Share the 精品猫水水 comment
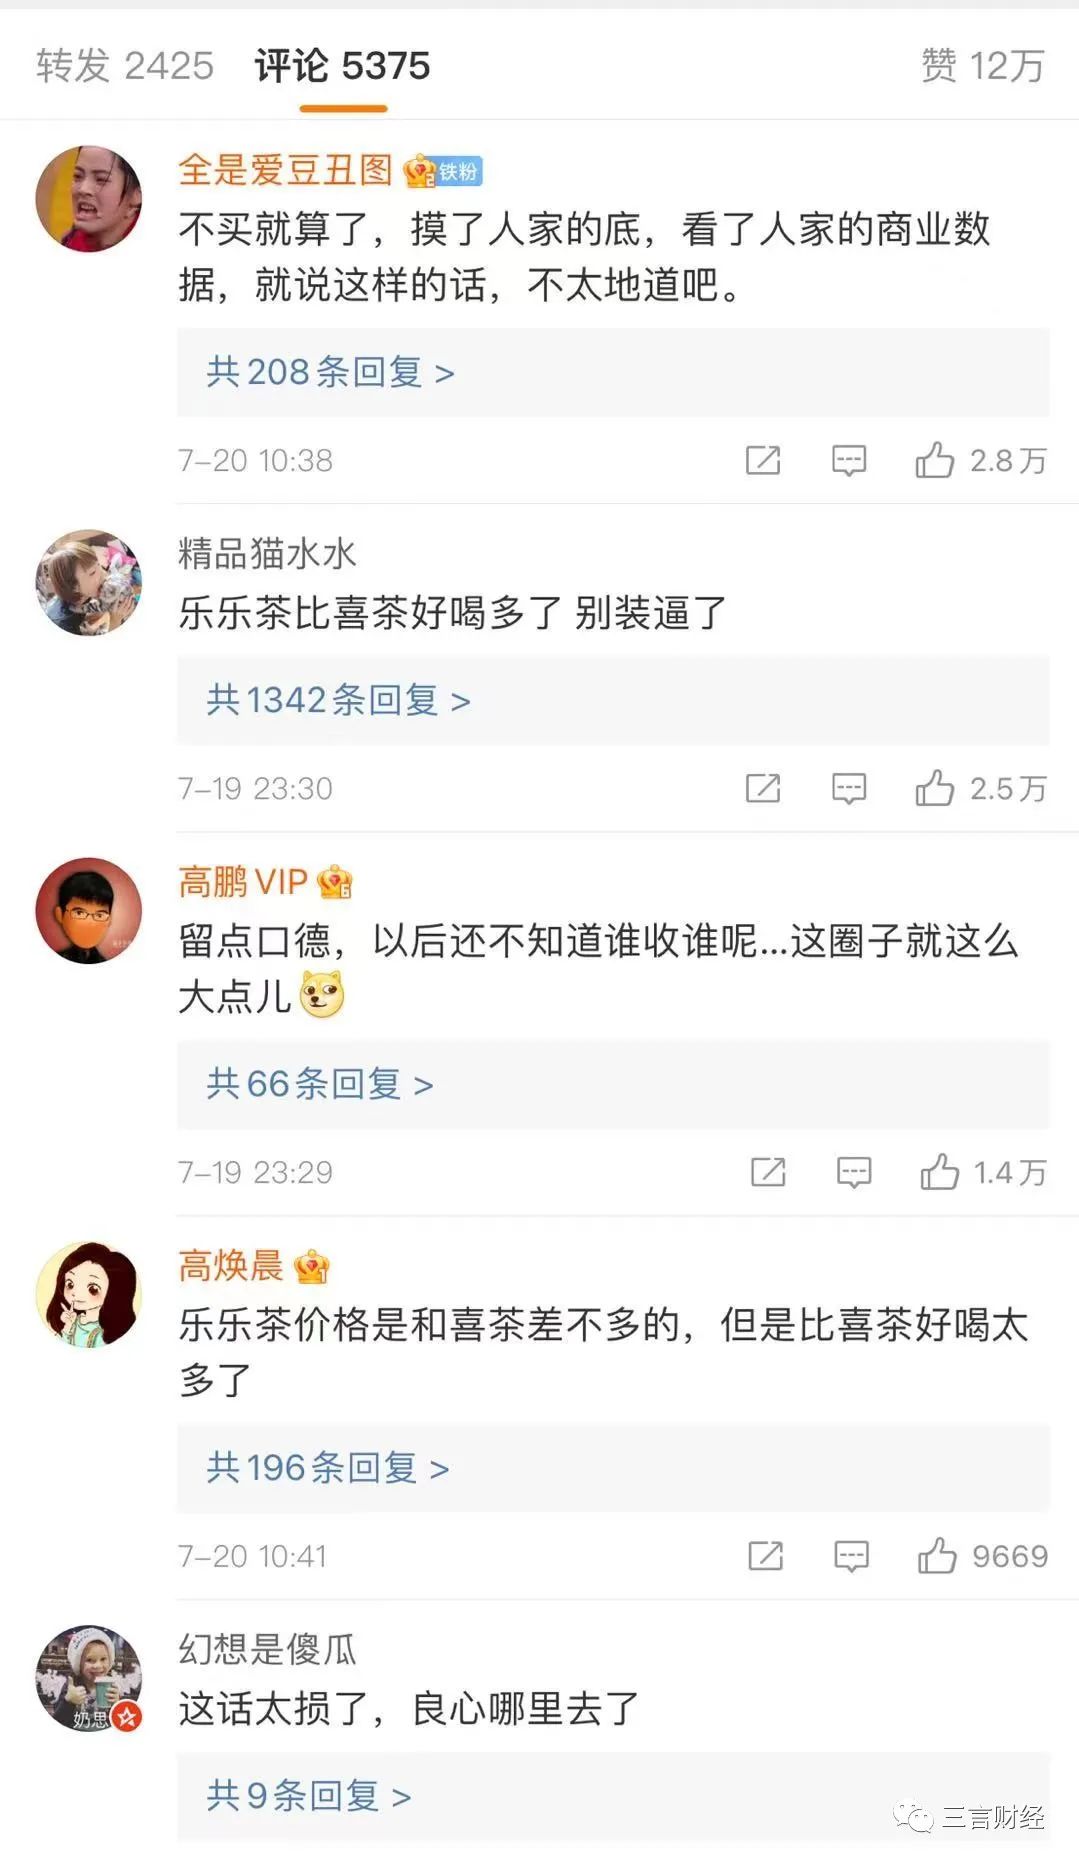 click(763, 788)
